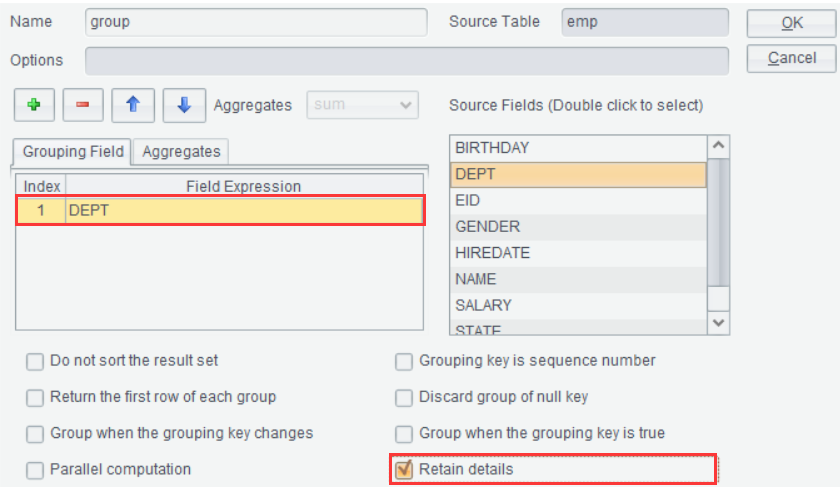
Task: Click the red minus remove button
Action: tap(82, 105)
